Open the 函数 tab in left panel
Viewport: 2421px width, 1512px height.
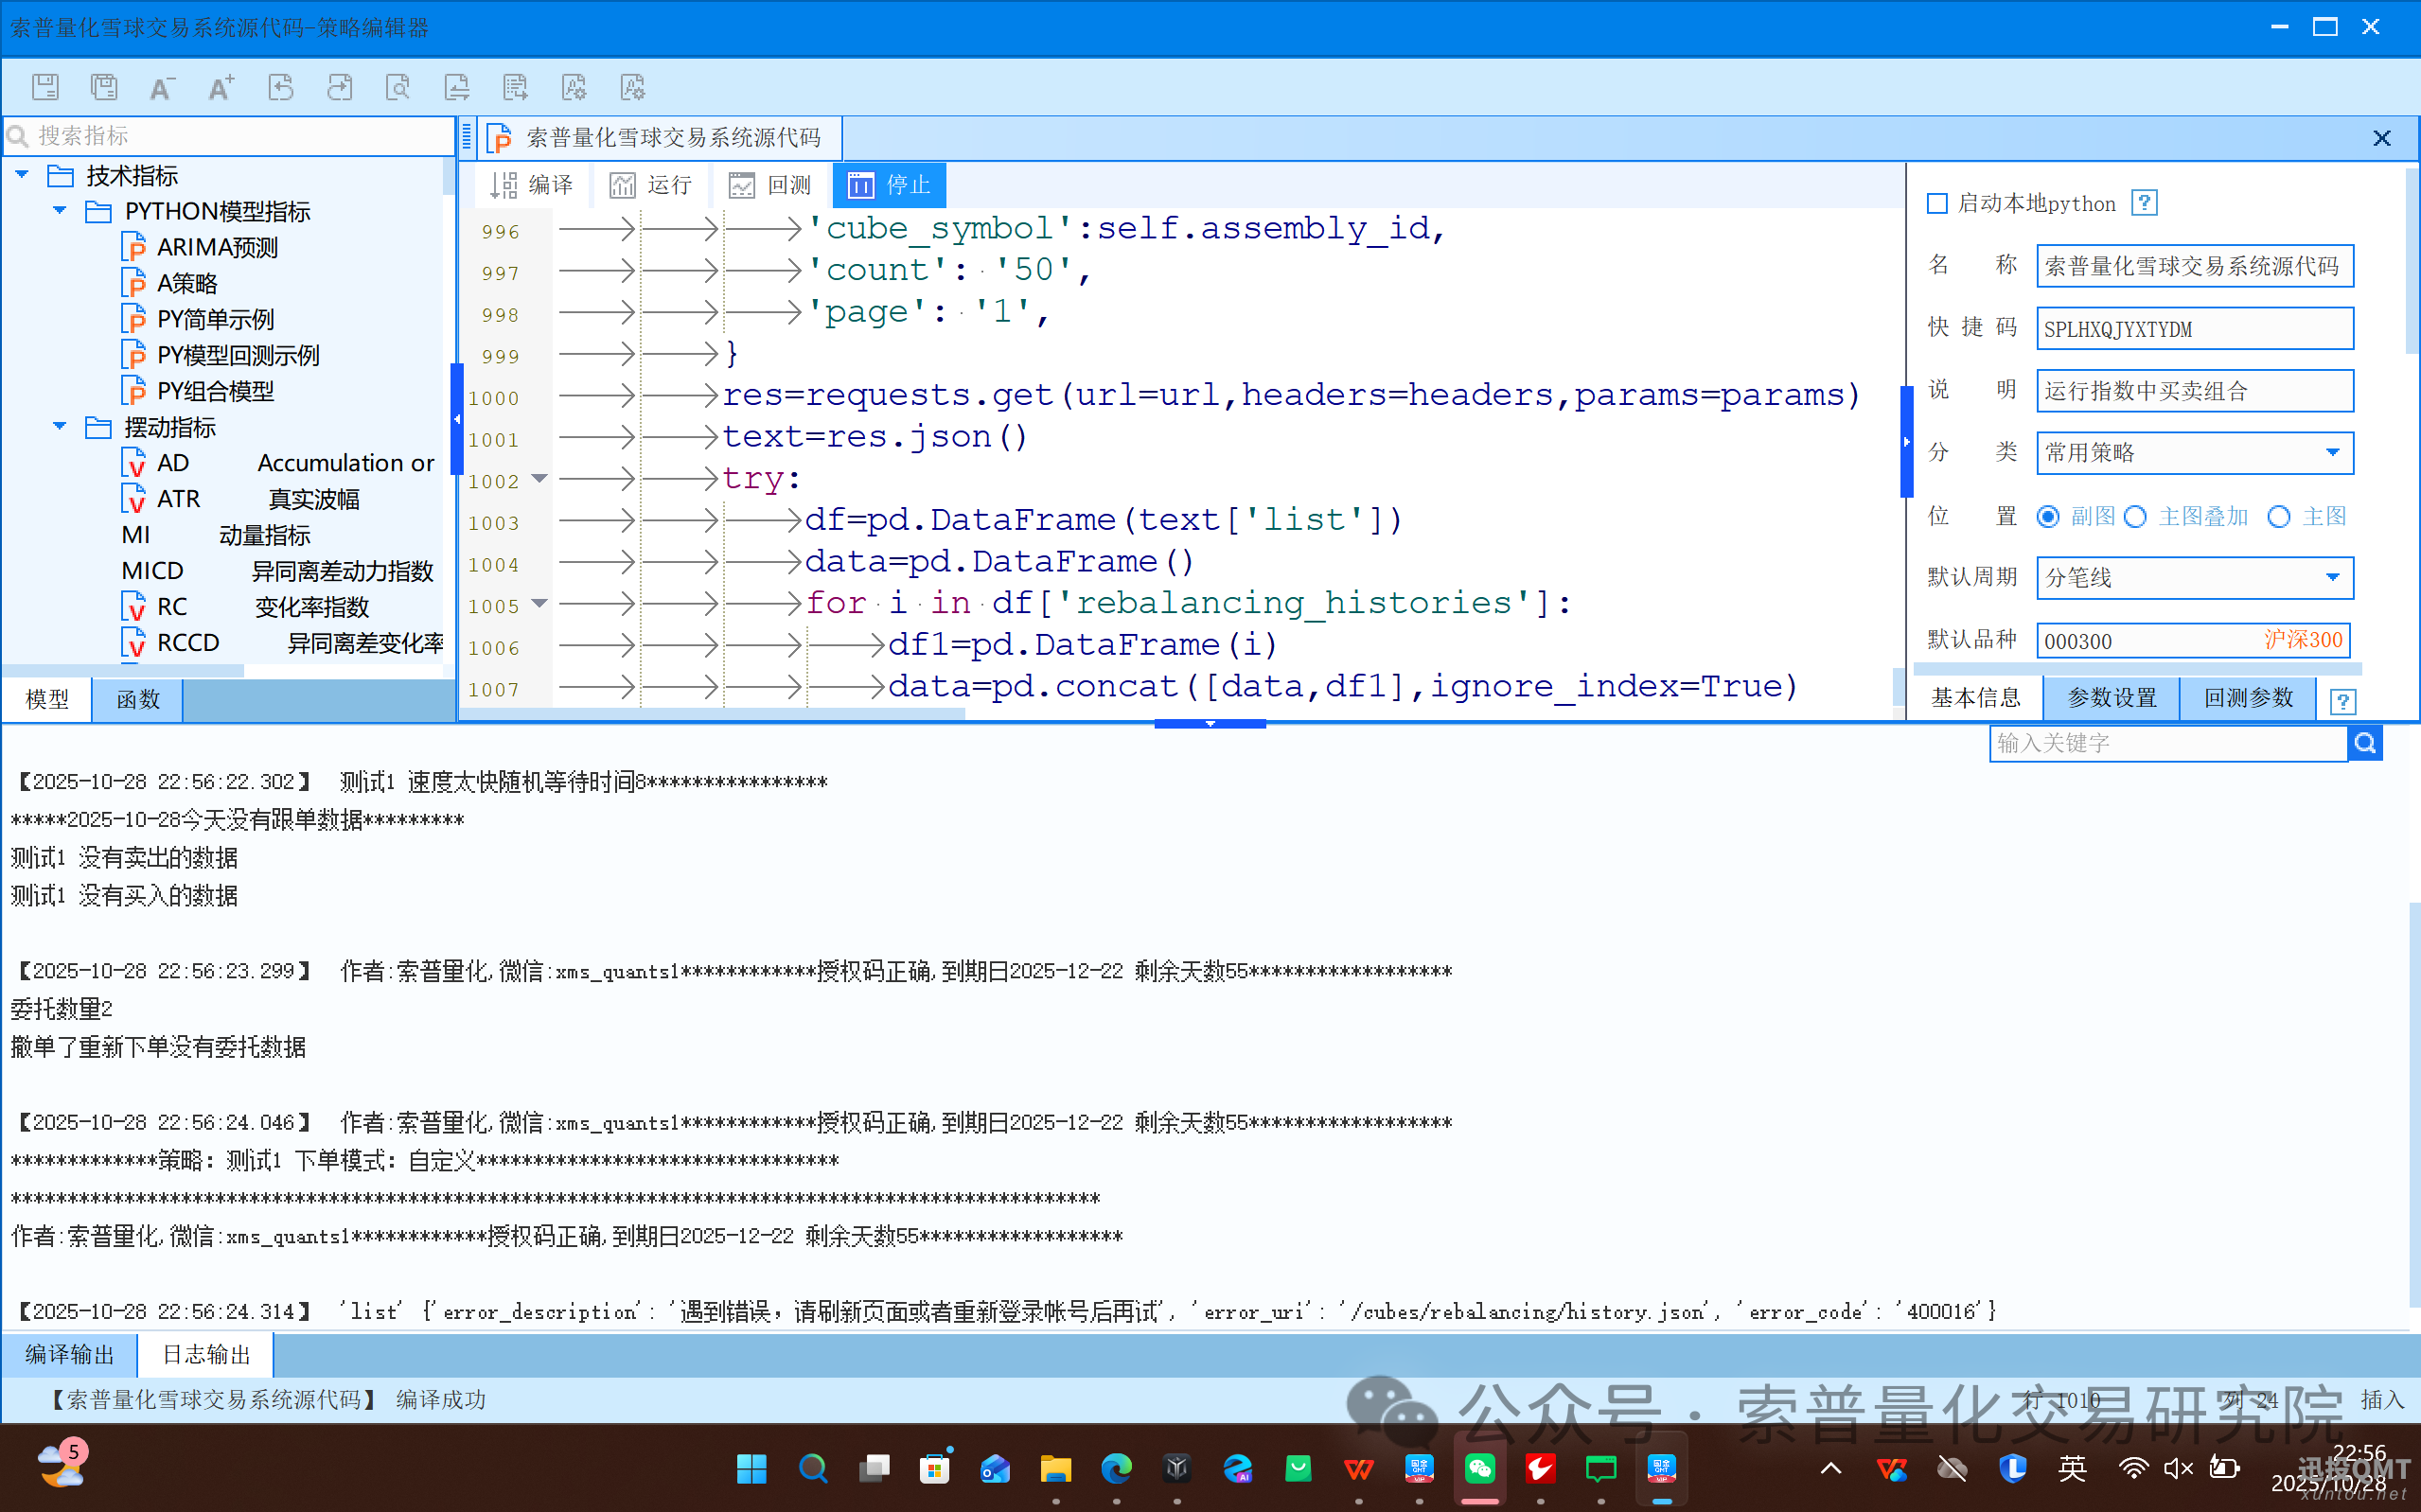(x=138, y=699)
